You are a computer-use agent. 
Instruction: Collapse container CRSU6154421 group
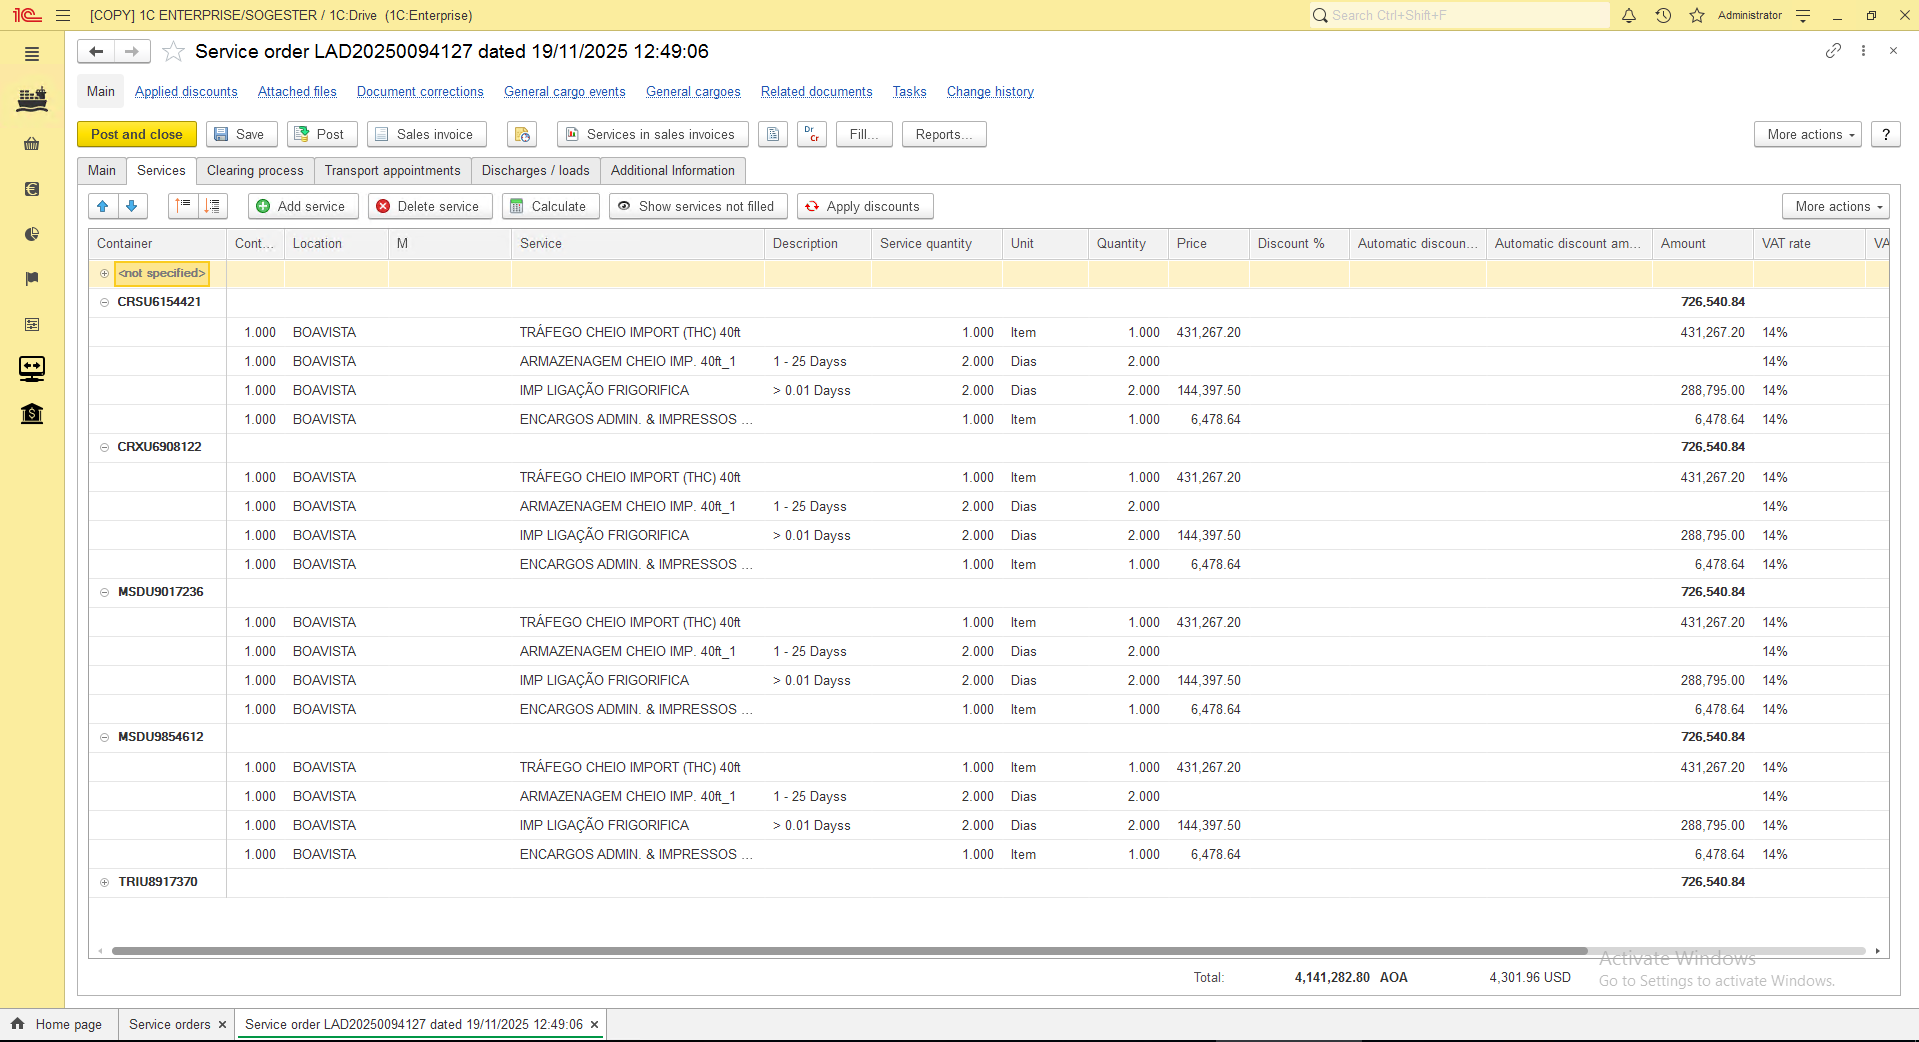[104, 302]
